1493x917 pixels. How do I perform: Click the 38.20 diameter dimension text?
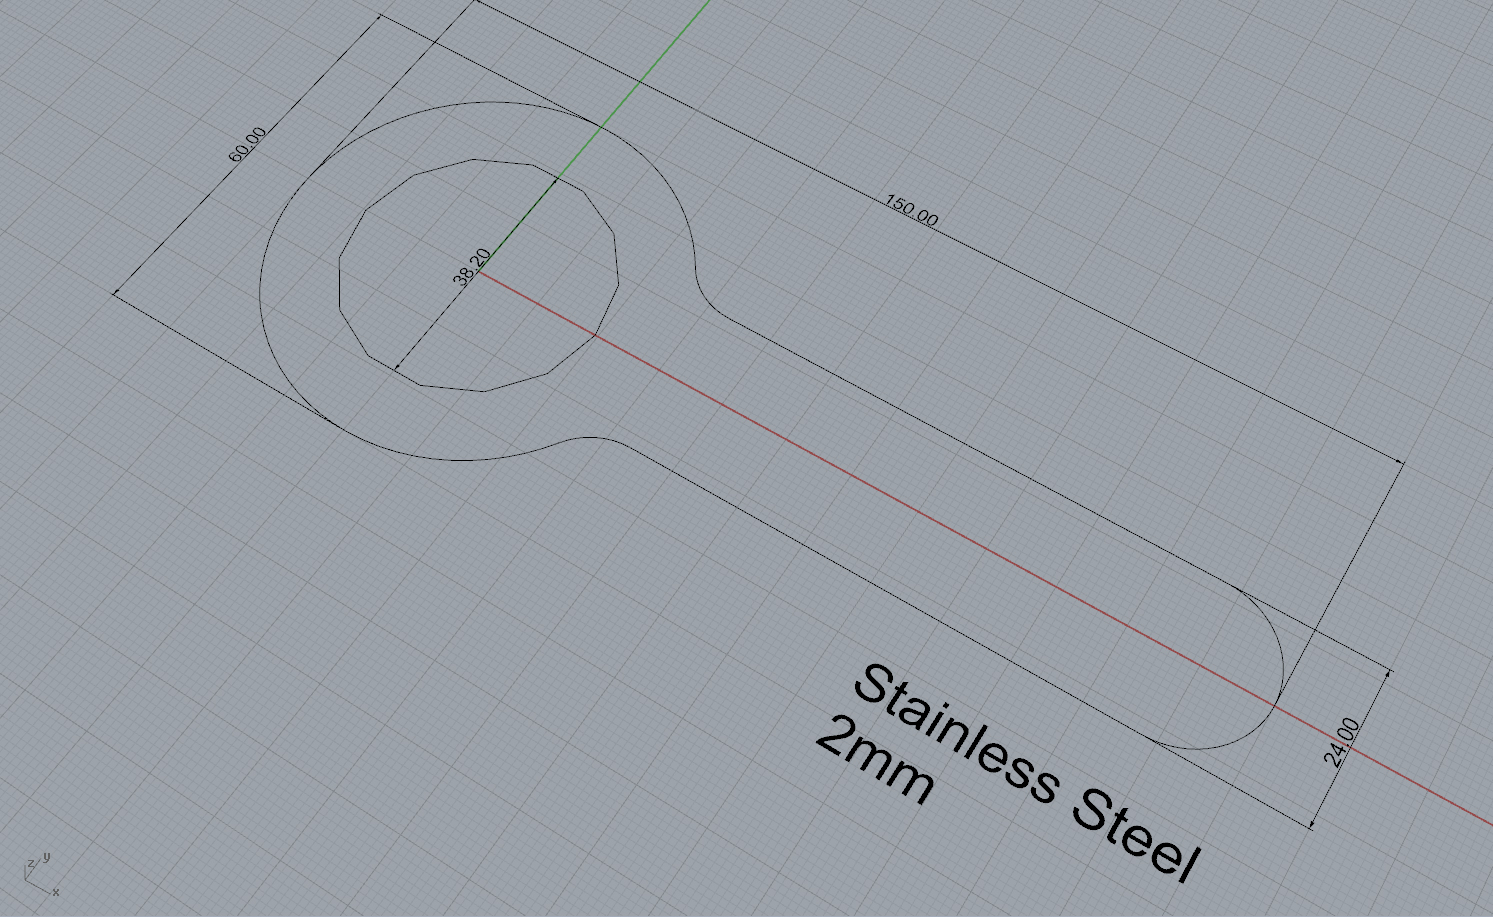click(x=471, y=267)
